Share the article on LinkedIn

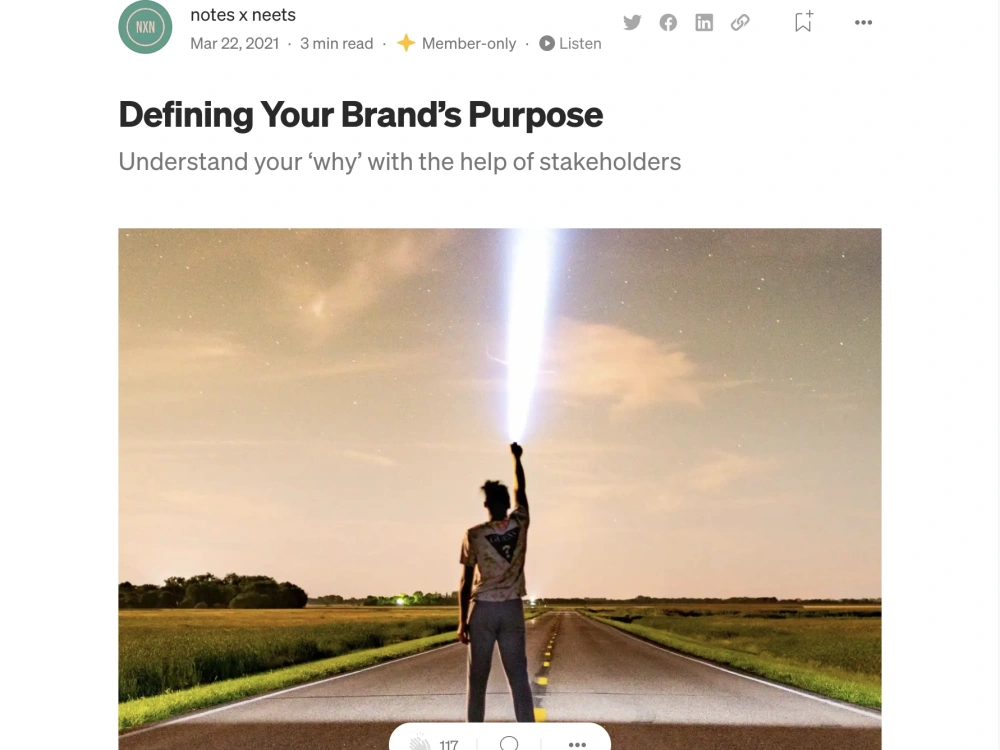pyautogui.click(x=704, y=22)
